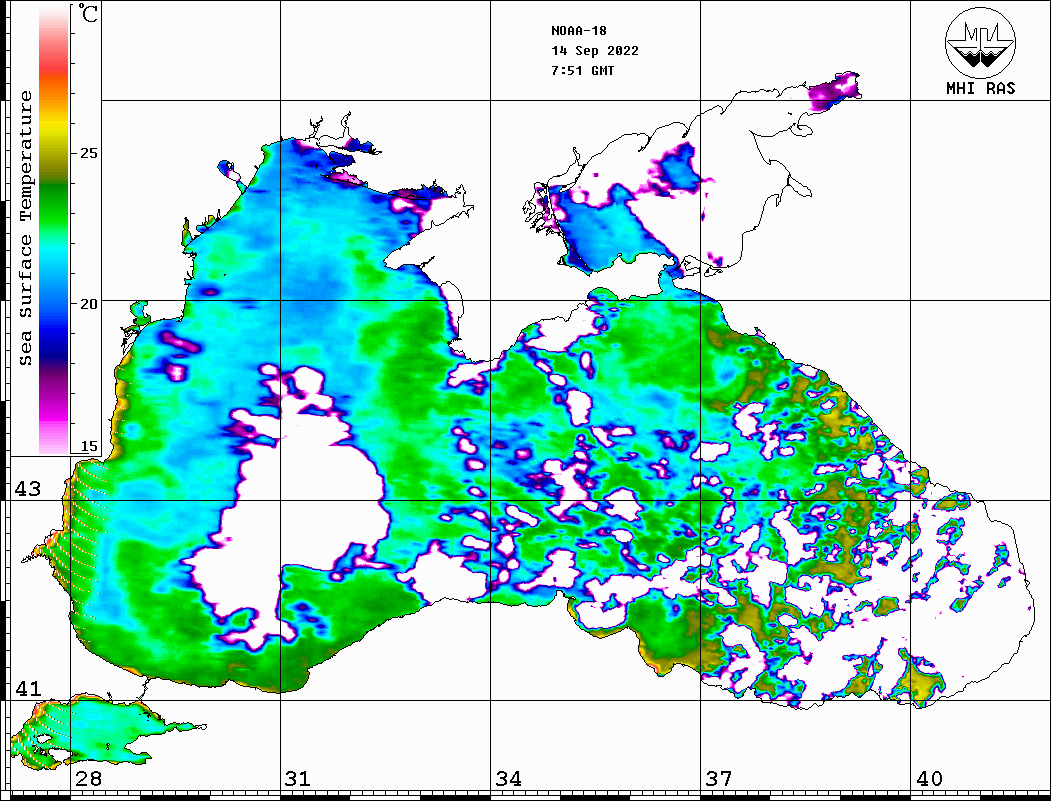The image size is (1051, 801).
Task: Click longitude label 40
Action: click(929, 778)
